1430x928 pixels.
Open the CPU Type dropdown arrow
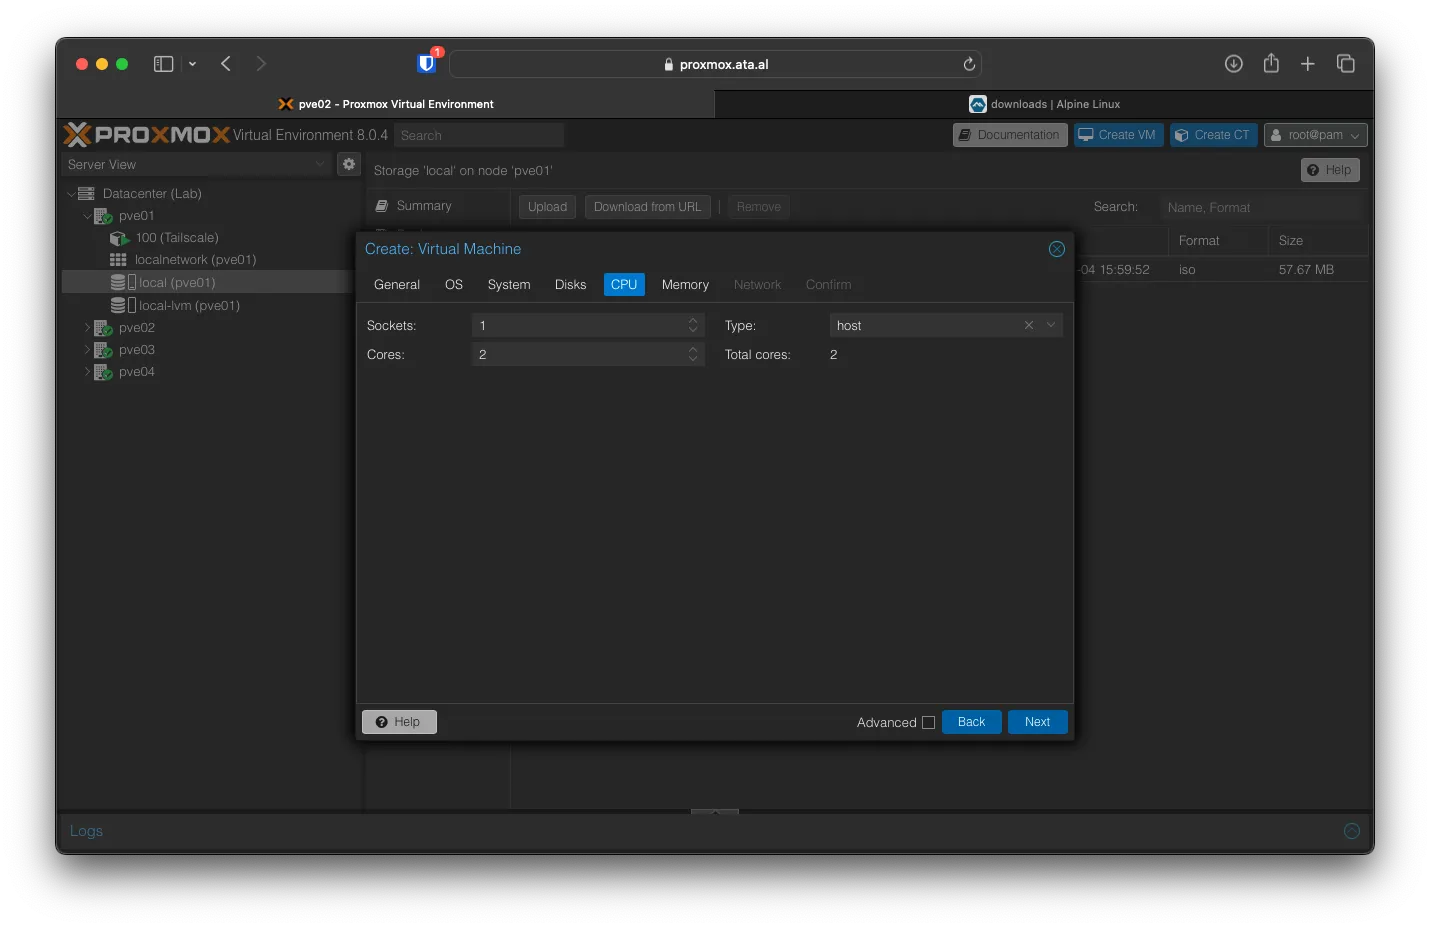[1051, 325]
